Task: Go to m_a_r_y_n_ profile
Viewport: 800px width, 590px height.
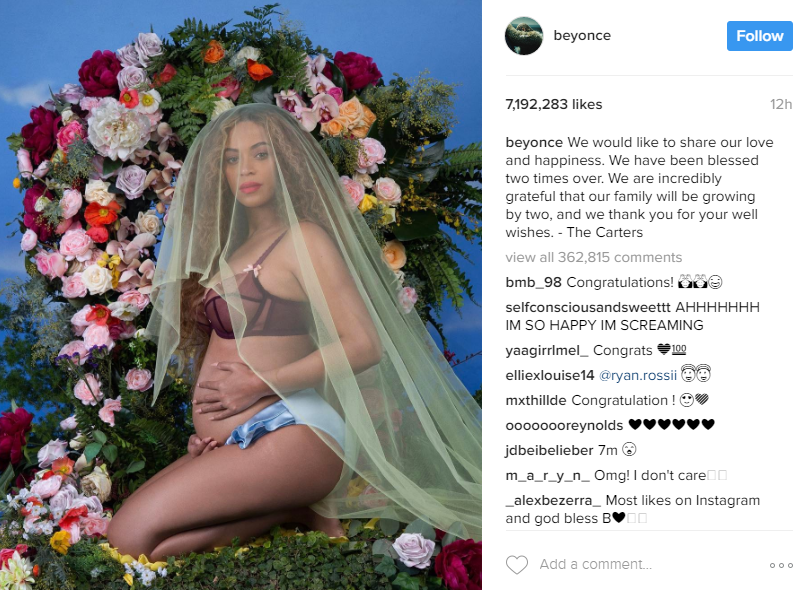Action: 547,475
